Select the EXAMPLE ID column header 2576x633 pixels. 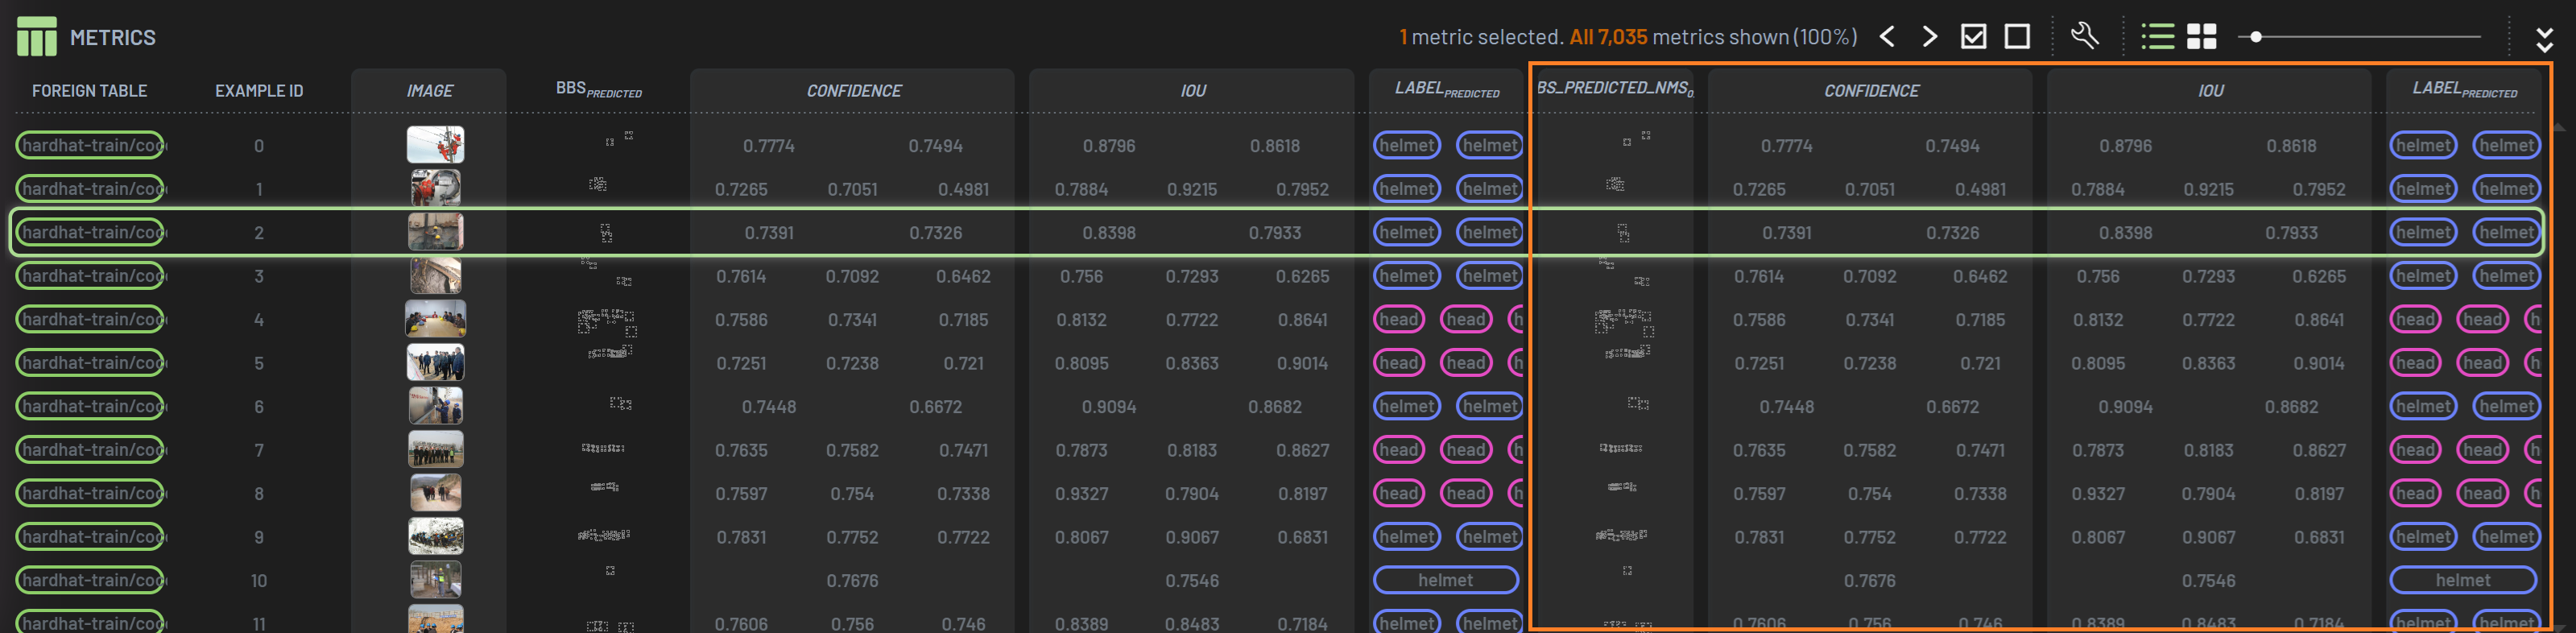tap(258, 91)
